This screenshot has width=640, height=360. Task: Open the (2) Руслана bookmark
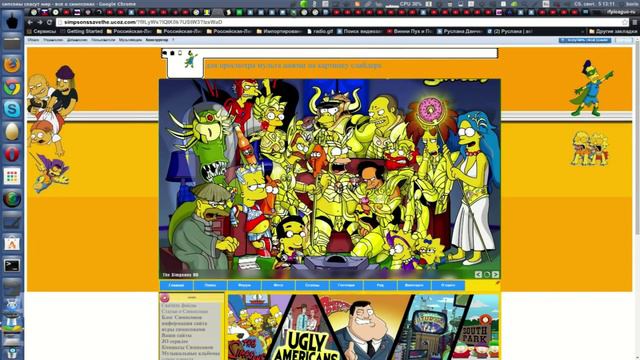pos(509,31)
